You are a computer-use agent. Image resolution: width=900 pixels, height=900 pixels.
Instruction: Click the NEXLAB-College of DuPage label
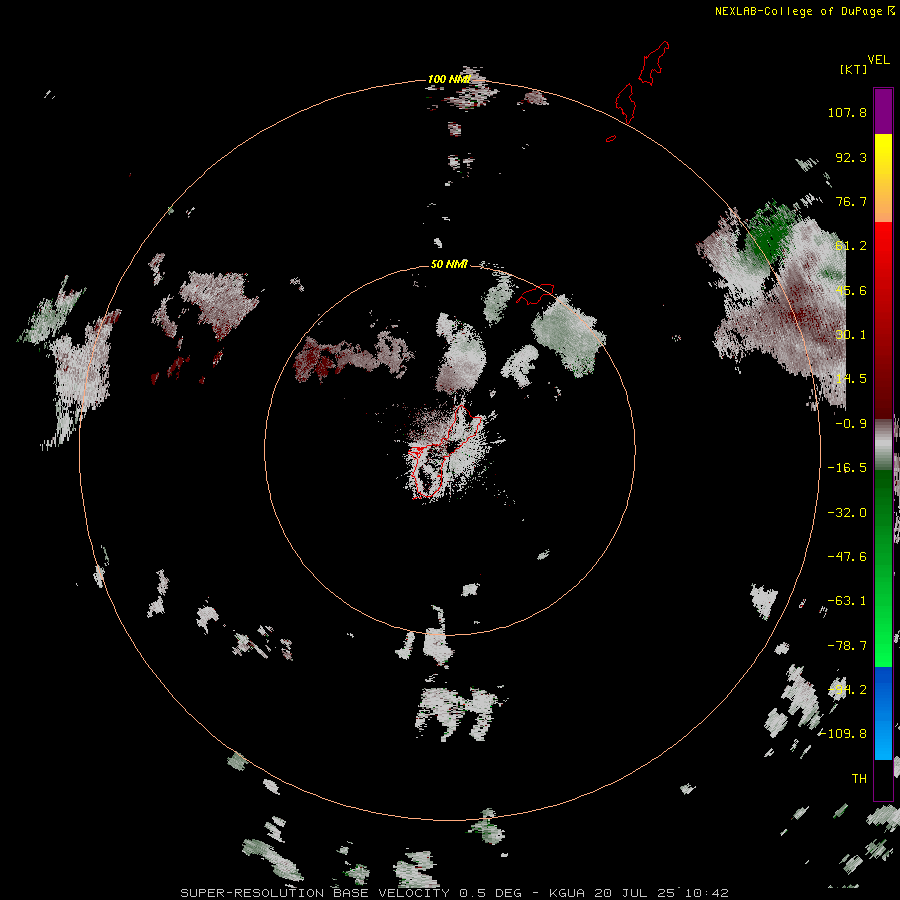[x=804, y=11]
